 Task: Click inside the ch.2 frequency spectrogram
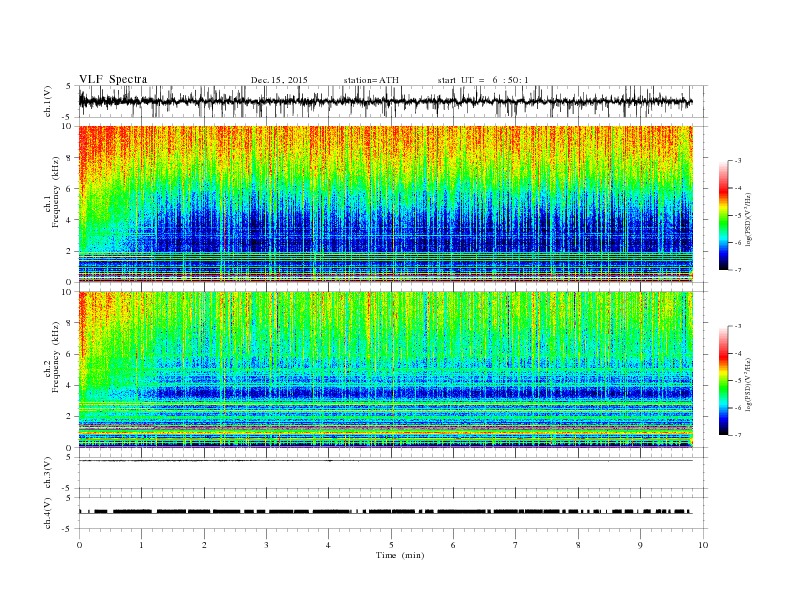pyautogui.click(x=385, y=370)
